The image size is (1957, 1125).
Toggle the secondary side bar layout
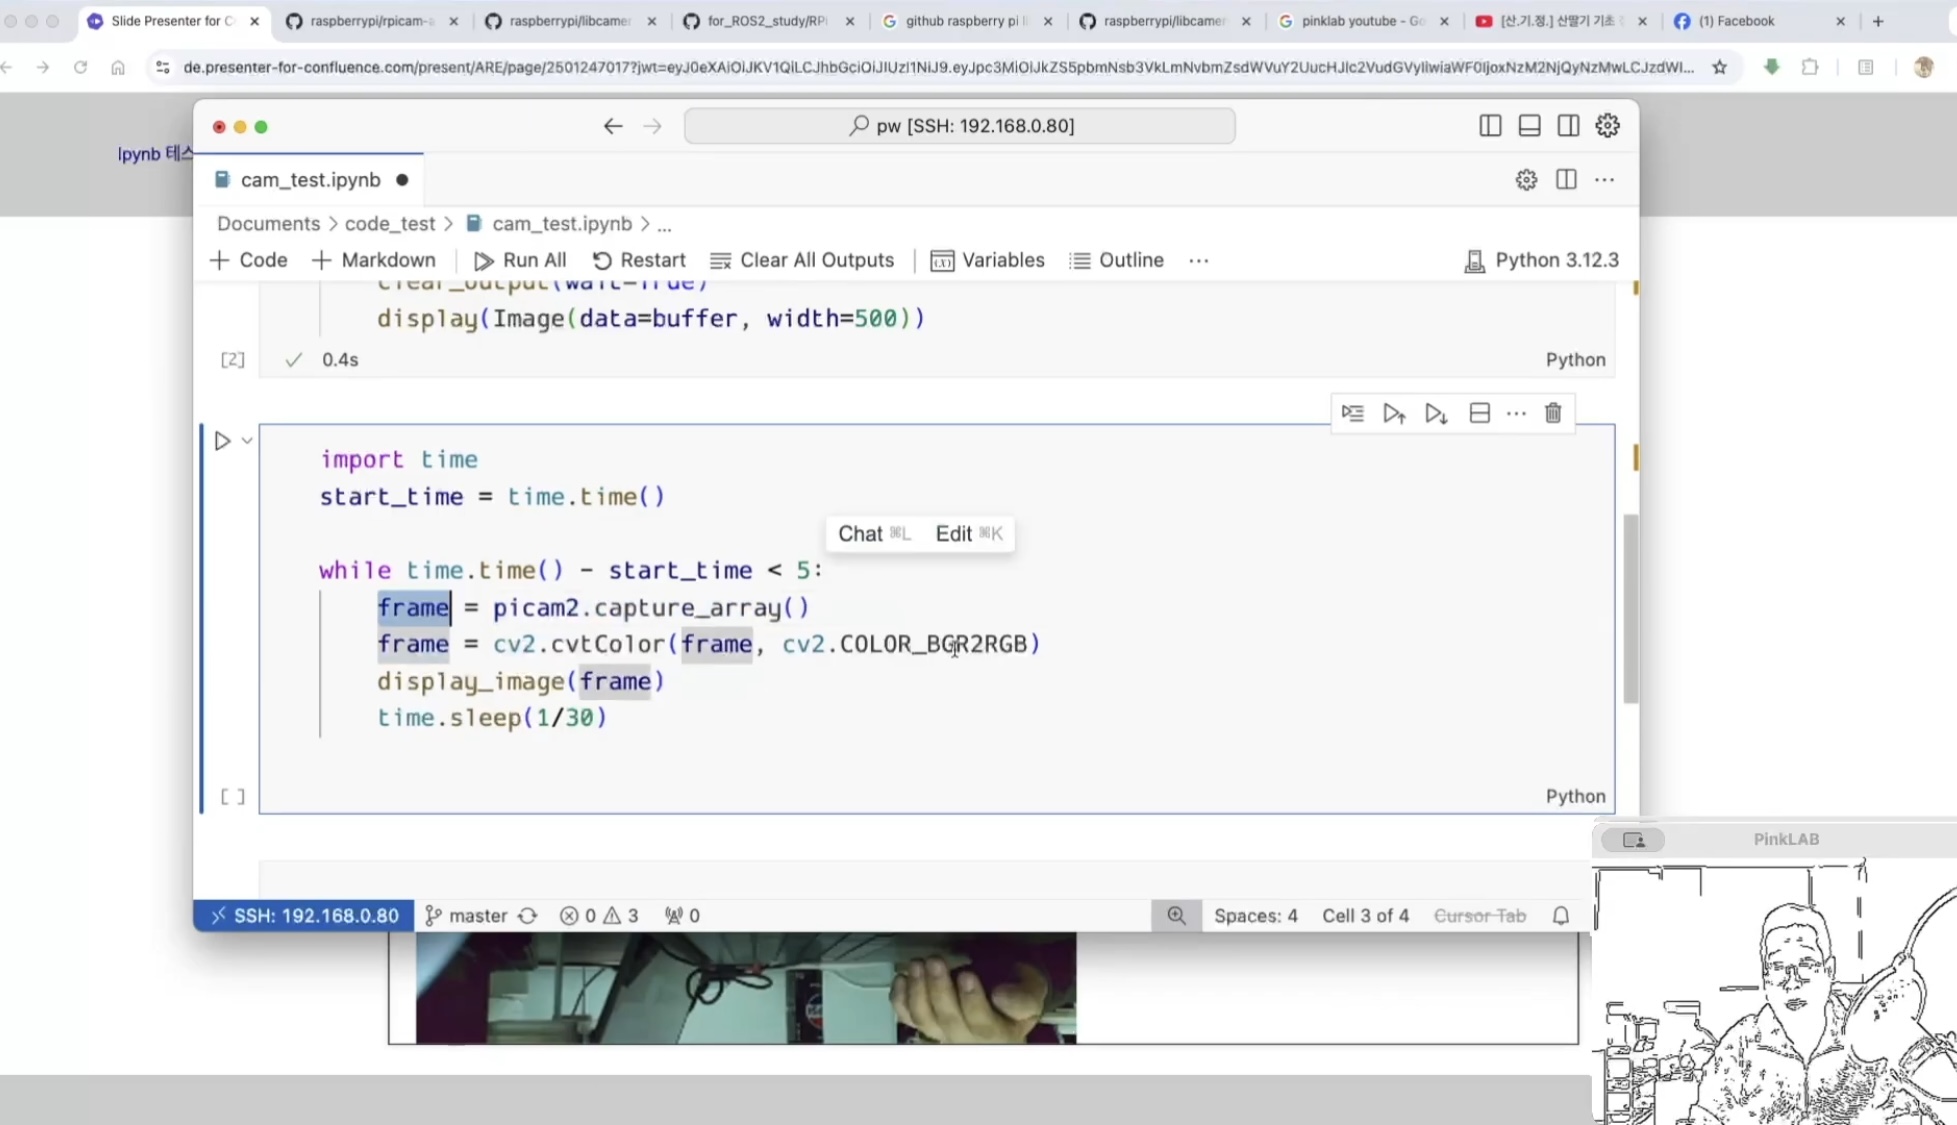(1568, 126)
